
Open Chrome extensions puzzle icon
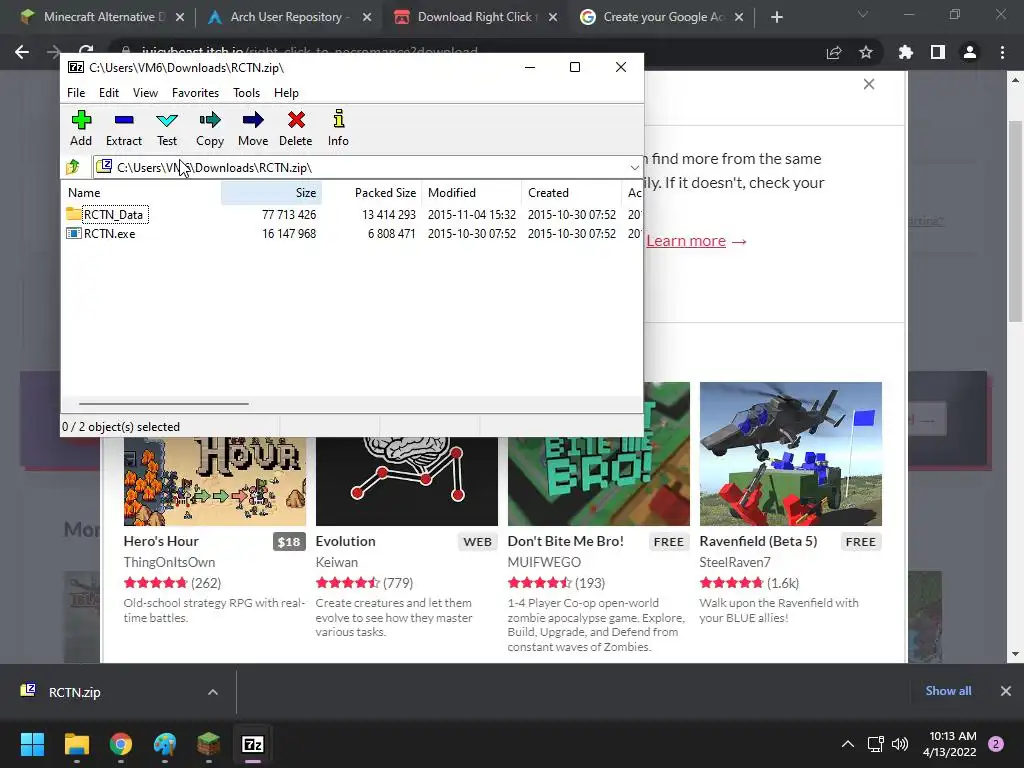point(906,52)
